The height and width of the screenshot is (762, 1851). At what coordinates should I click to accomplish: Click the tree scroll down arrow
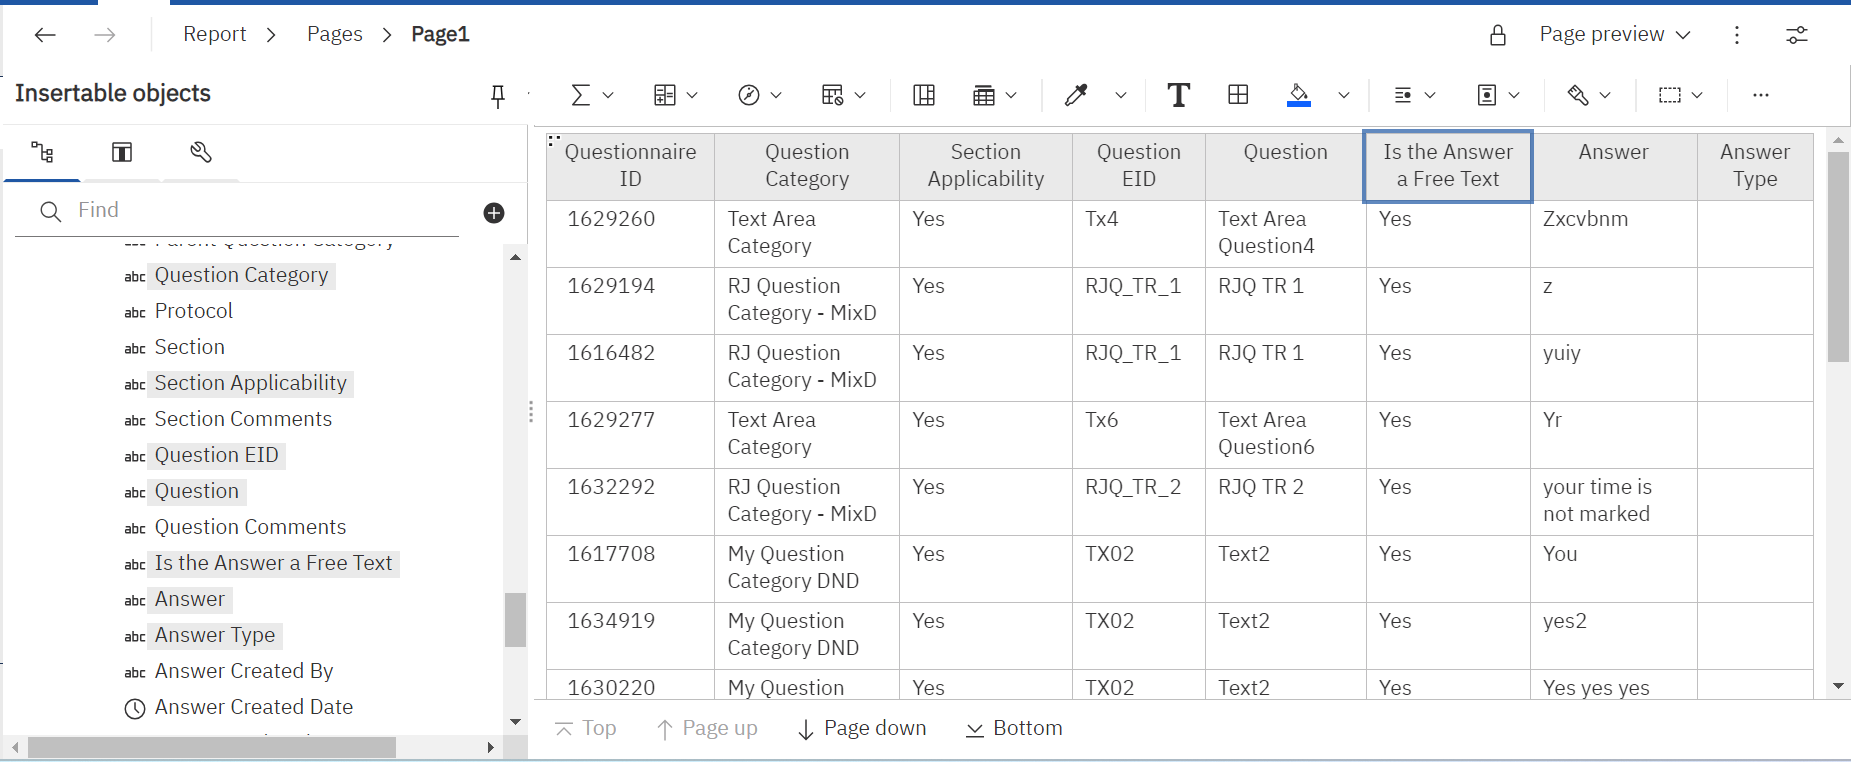(515, 722)
